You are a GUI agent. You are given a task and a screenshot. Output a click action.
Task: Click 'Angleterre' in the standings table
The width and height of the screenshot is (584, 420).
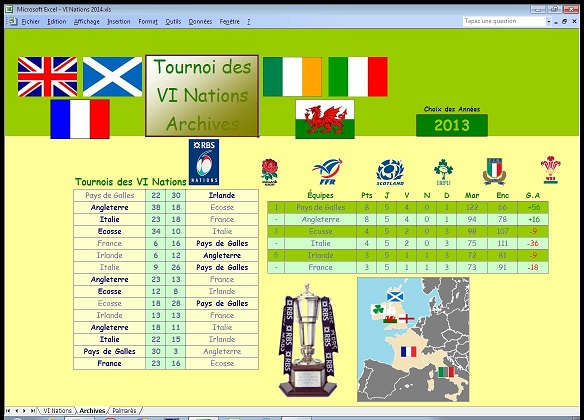321,219
